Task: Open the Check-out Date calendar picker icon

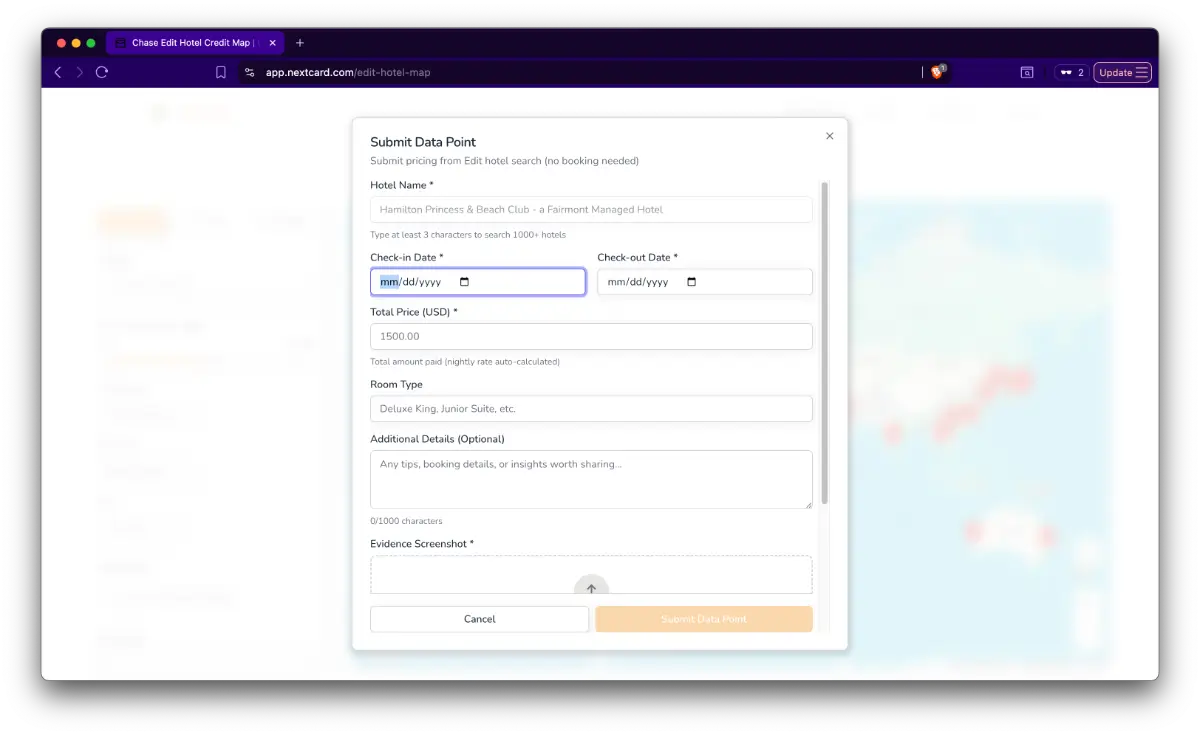Action: click(691, 282)
